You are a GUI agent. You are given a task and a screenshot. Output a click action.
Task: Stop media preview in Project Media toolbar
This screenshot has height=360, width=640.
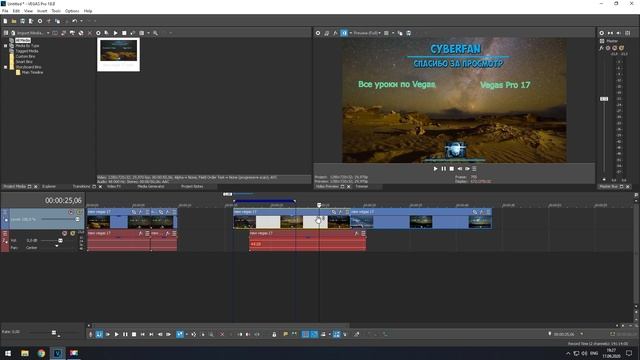pyautogui.click(x=124, y=33)
